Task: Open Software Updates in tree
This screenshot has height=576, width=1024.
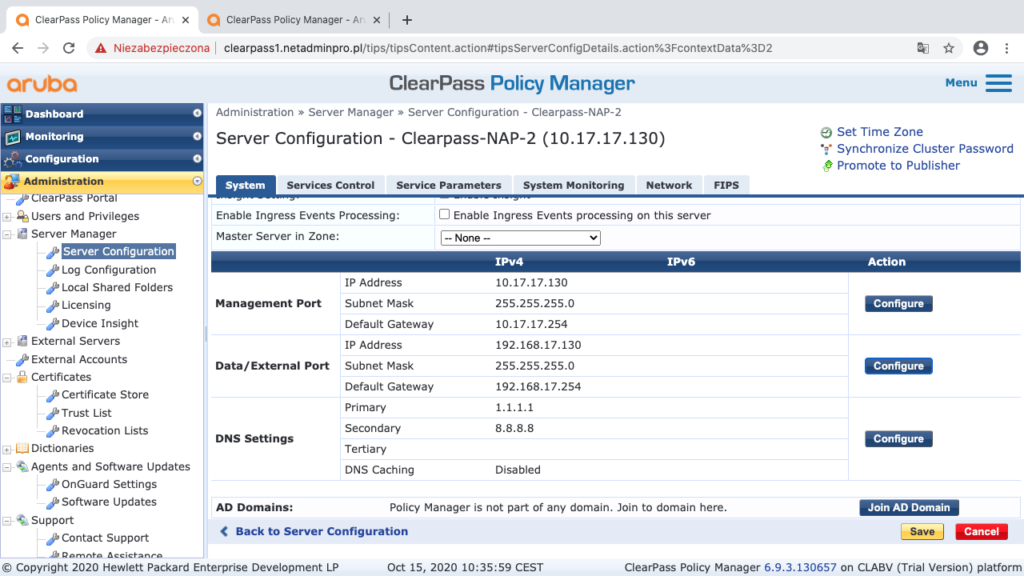Action: pos(108,502)
